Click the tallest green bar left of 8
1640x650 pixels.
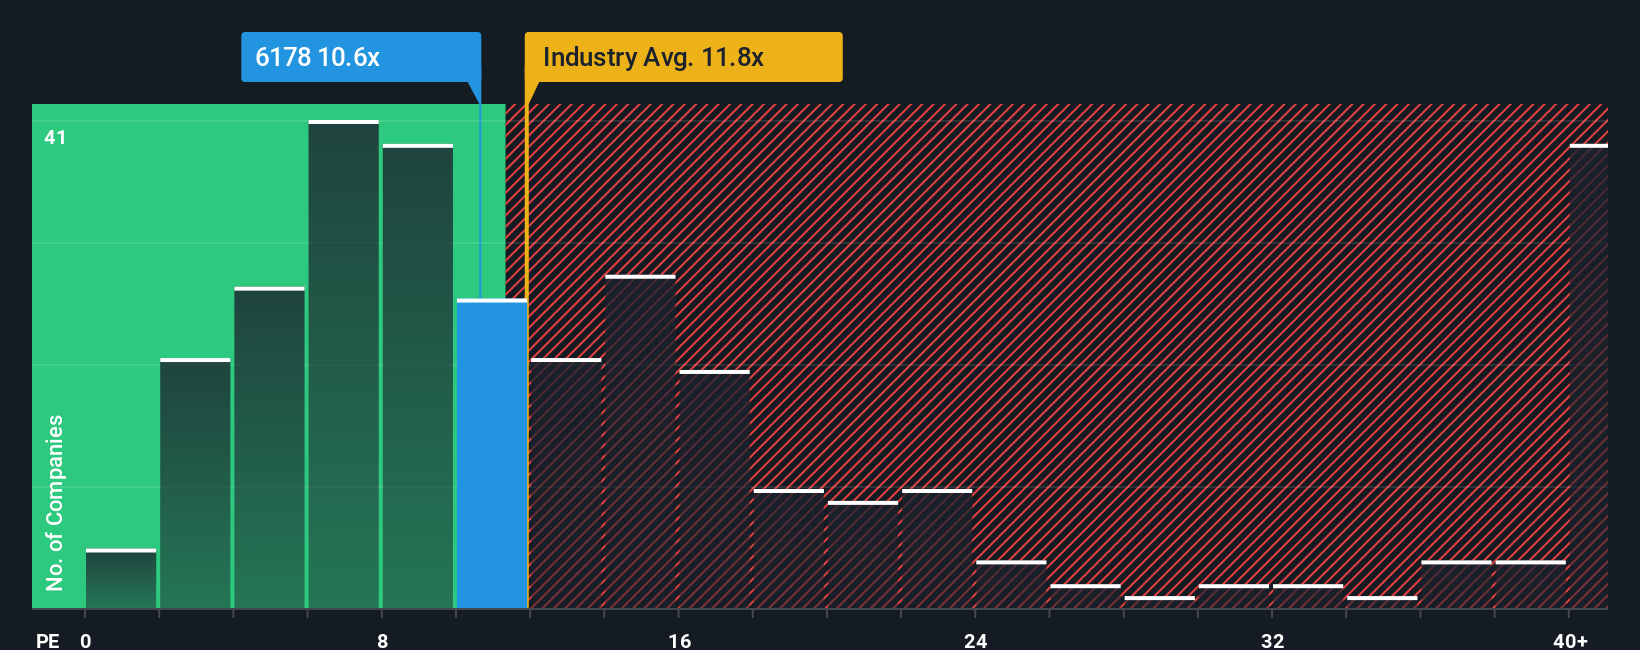pyautogui.click(x=344, y=364)
